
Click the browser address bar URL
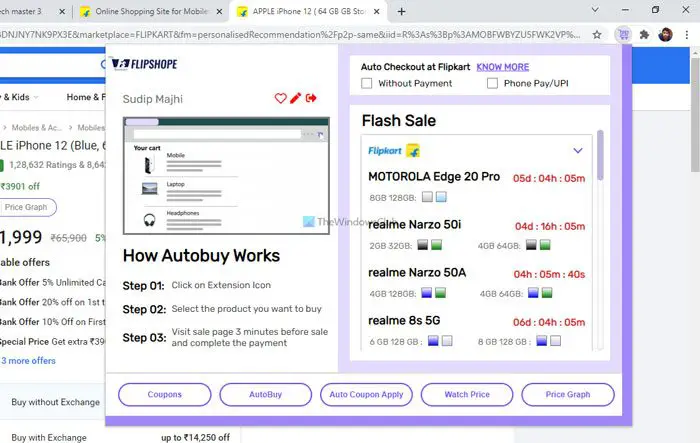tap(290, 34)
